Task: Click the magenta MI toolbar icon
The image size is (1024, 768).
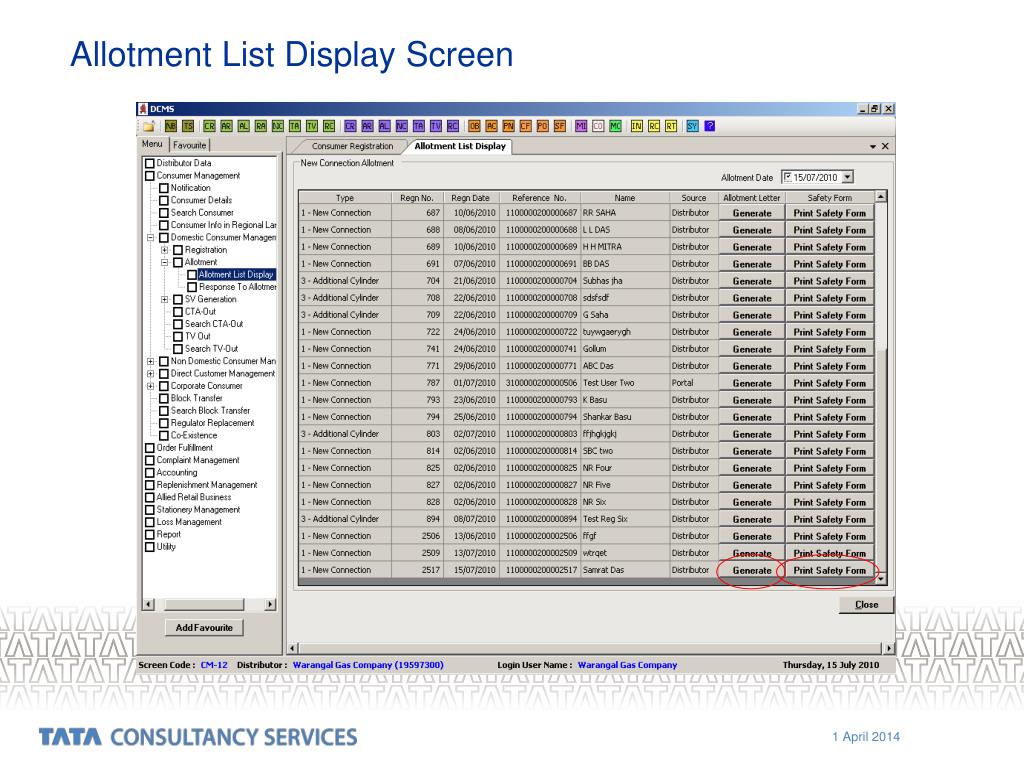Action: click(581, 126)
